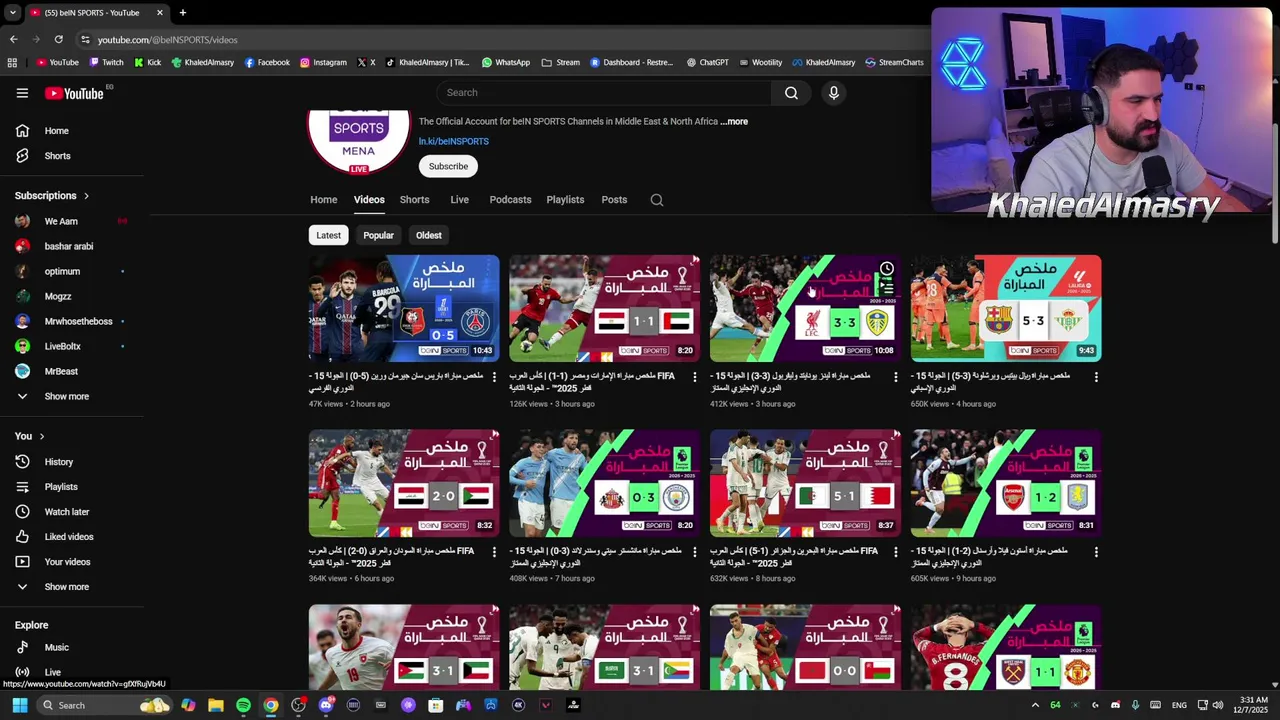Reload the page in Chrome
This screenshot has height=720, width=1280.
pyautogui.click(x=59, y=39)
